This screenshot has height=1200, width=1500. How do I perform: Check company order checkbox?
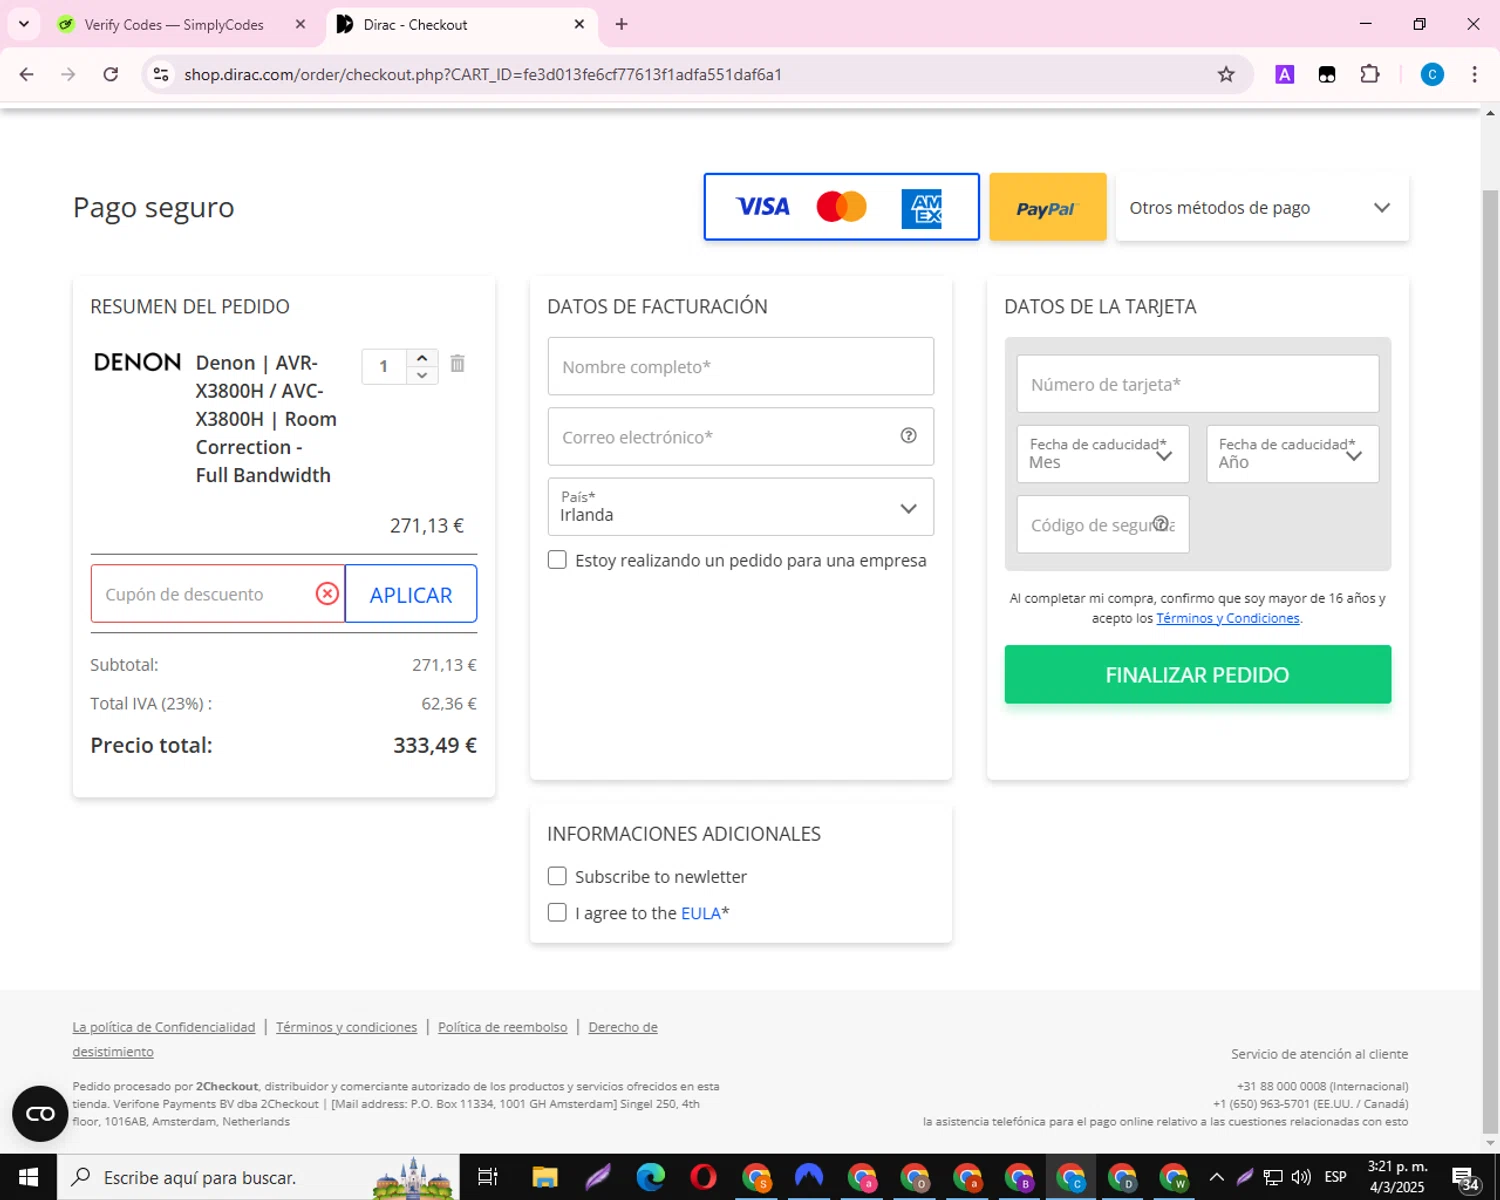pos(557,560)
